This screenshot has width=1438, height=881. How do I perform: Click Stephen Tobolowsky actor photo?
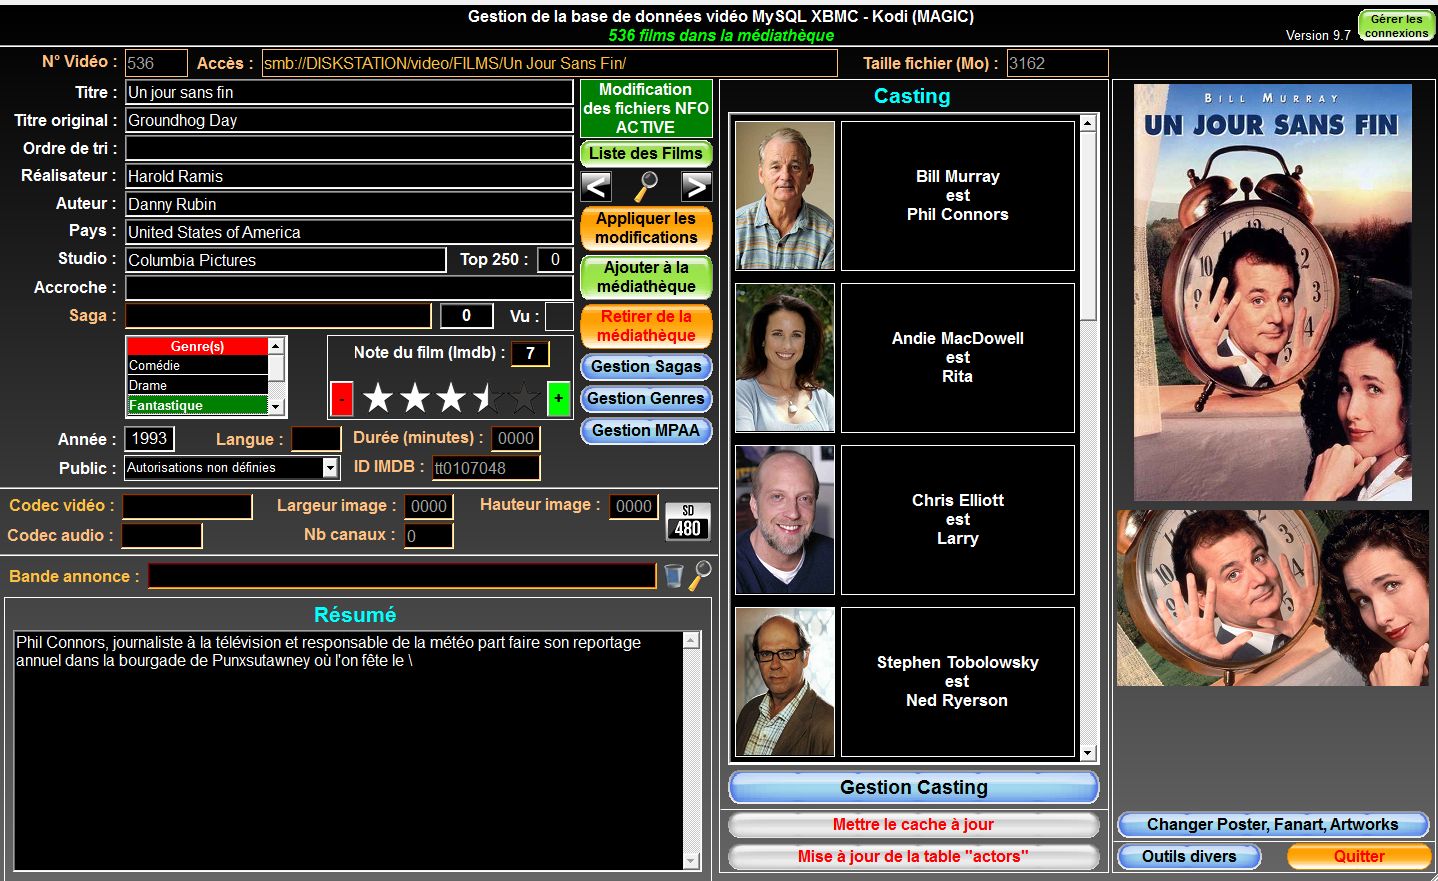[785, 682]
